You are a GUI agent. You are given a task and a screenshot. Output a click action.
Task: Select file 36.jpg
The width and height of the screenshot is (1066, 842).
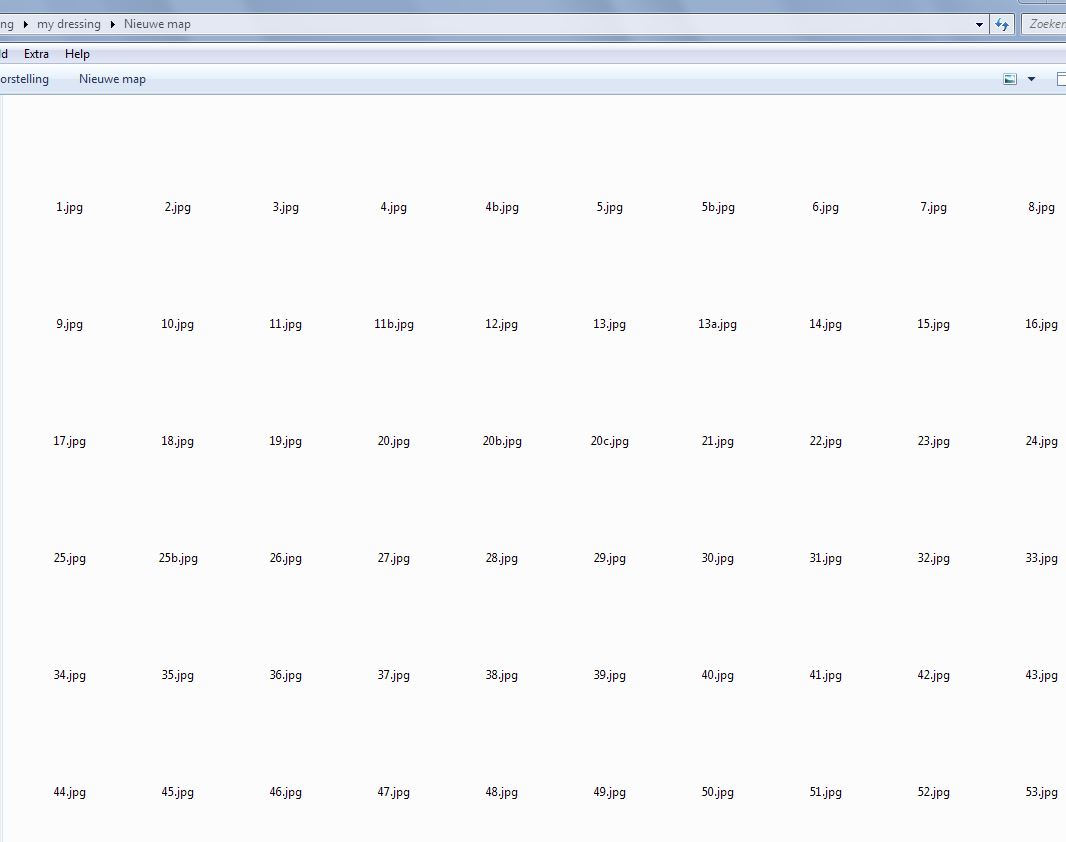point(286,675)
